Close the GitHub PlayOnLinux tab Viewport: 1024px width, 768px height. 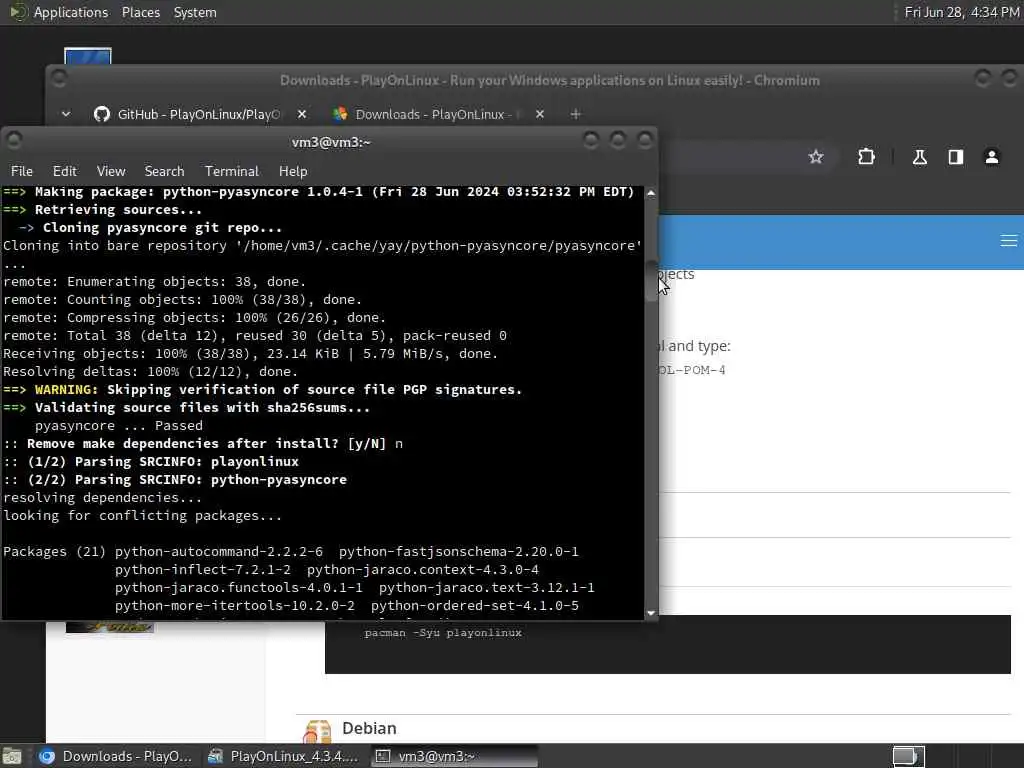point(302,114)
